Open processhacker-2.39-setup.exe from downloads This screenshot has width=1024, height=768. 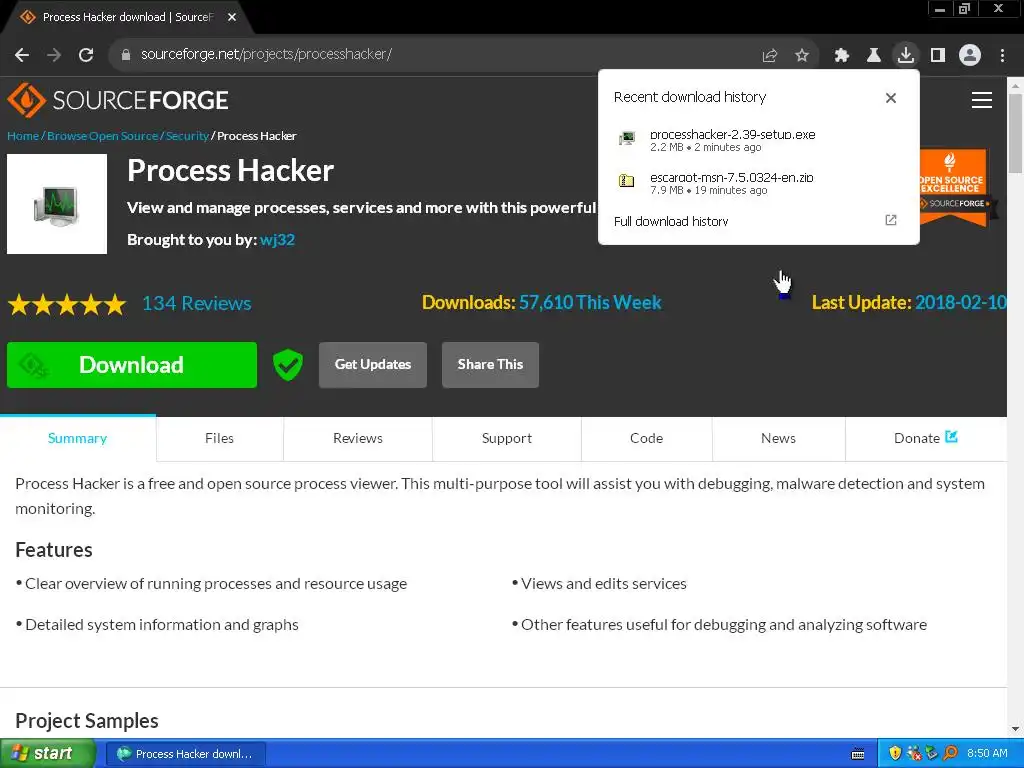coord(758,140)
